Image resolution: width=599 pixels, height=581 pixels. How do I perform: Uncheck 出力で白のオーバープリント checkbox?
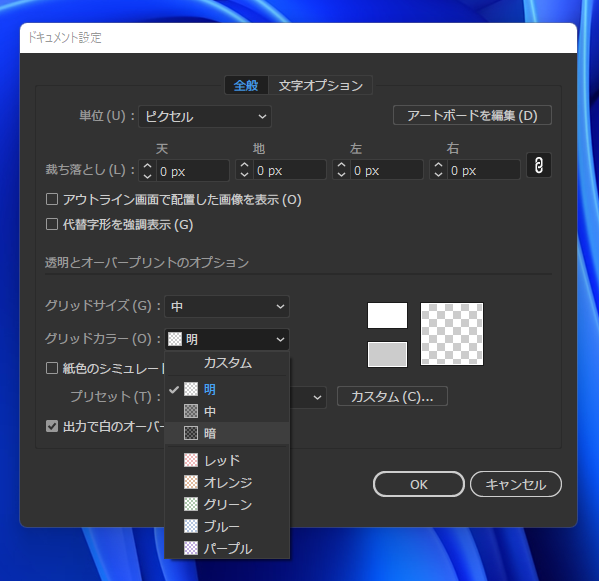coord(52,426)
